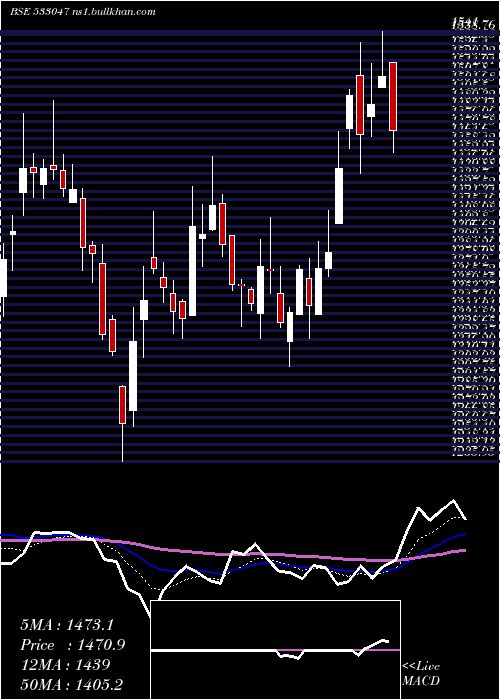This screenshot has width=500, height=700.
Task: Click the <<Live MACD label
Action: (421, 674)
